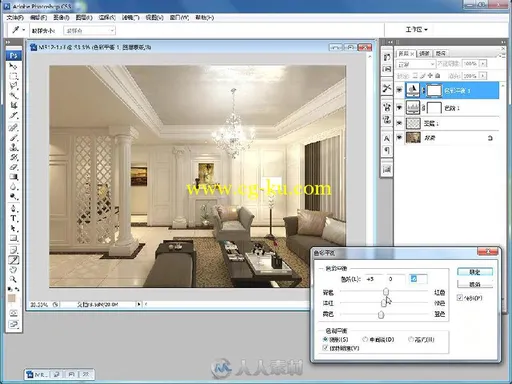
Task: Select the Lasso tool
Action: click(13, 86)
